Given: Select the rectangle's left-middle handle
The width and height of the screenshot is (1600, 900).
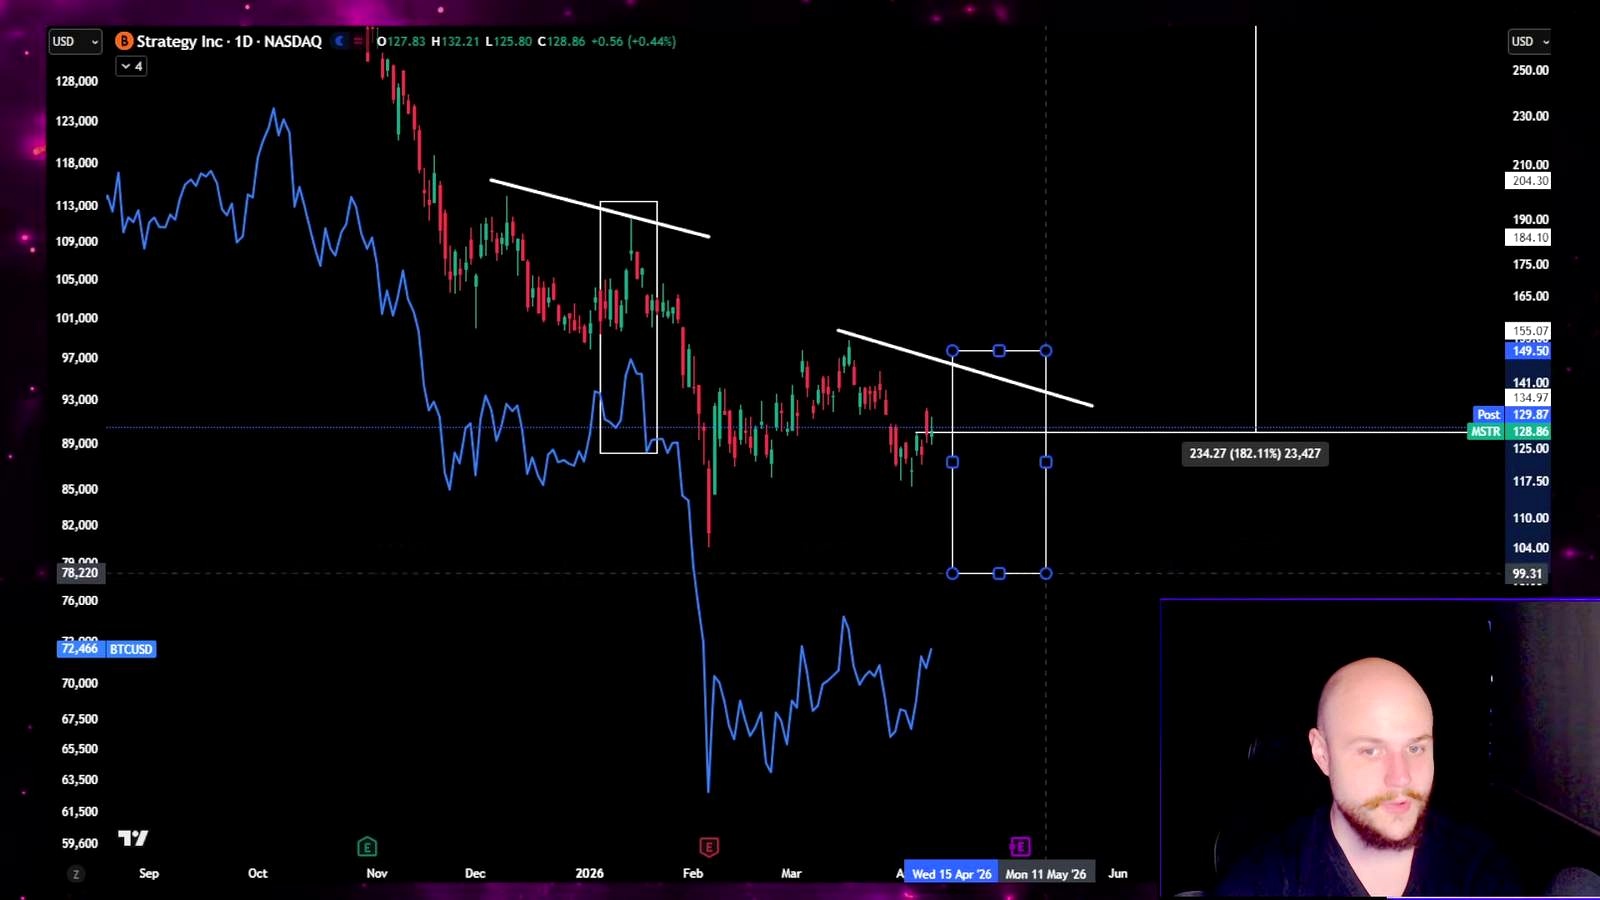Looking at the screenshot, I should tap(952, 462).
